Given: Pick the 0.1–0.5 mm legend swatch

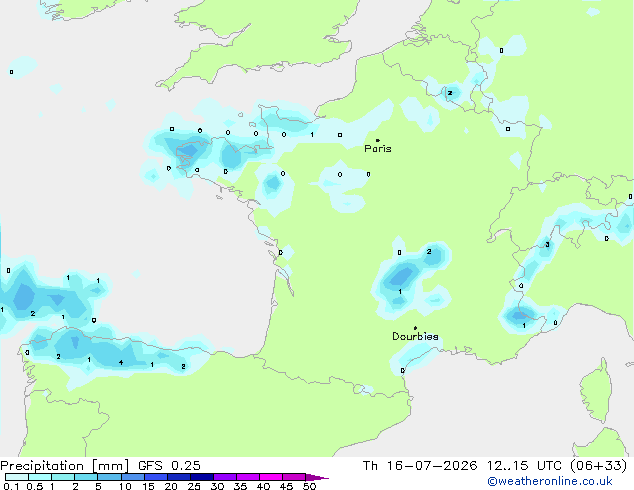Looking at the screenshot, I should (17, 477).
